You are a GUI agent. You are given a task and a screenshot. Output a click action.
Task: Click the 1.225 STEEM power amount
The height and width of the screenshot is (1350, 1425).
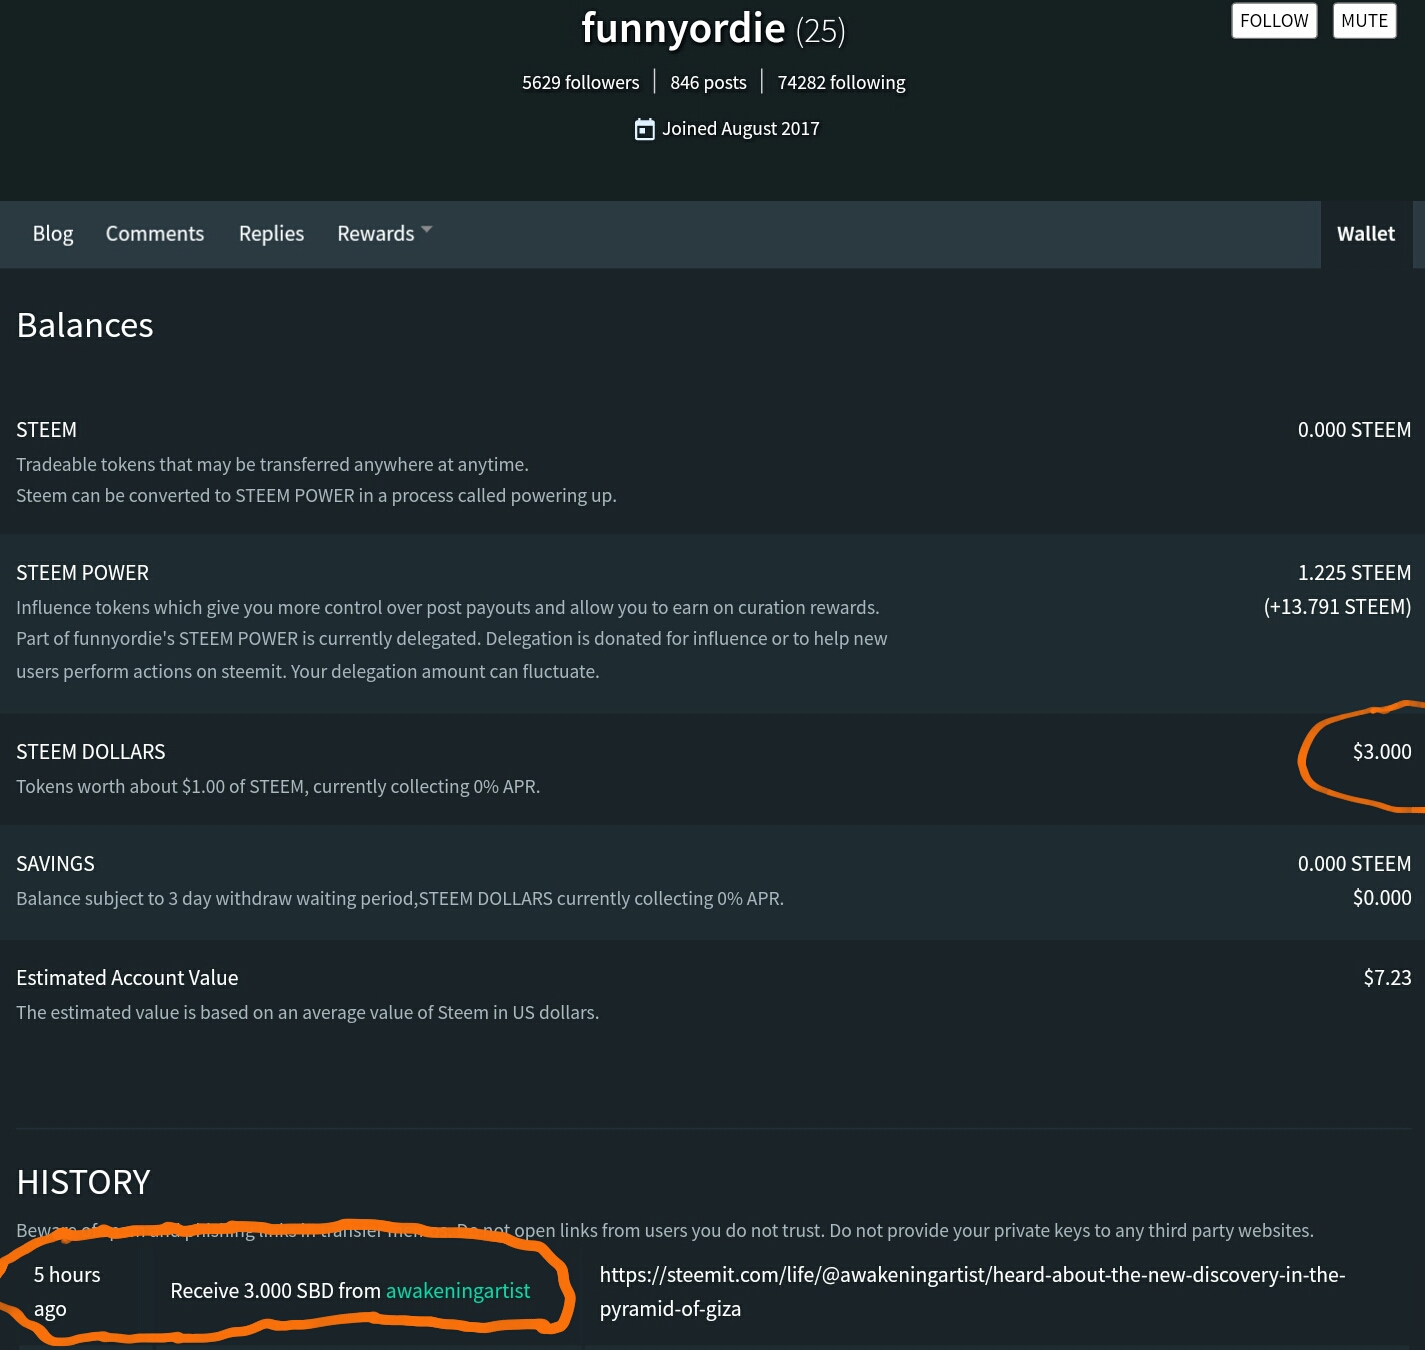(1354, 573)
